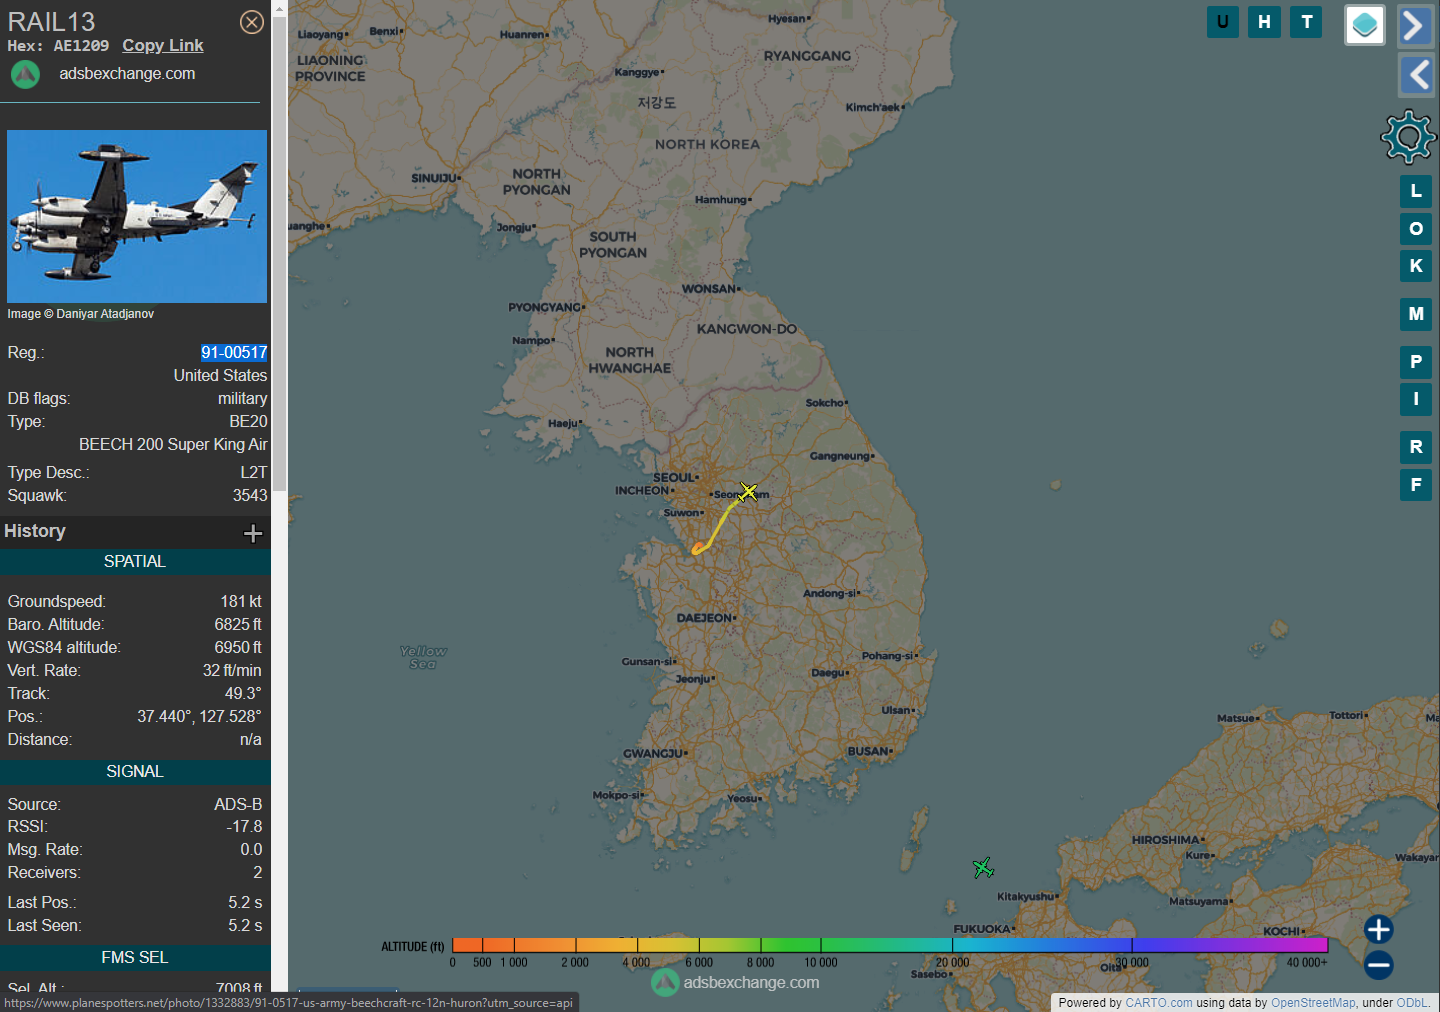Open the map layers selector icon
The image size is (1440, 1012).
tap(1364, 25)
